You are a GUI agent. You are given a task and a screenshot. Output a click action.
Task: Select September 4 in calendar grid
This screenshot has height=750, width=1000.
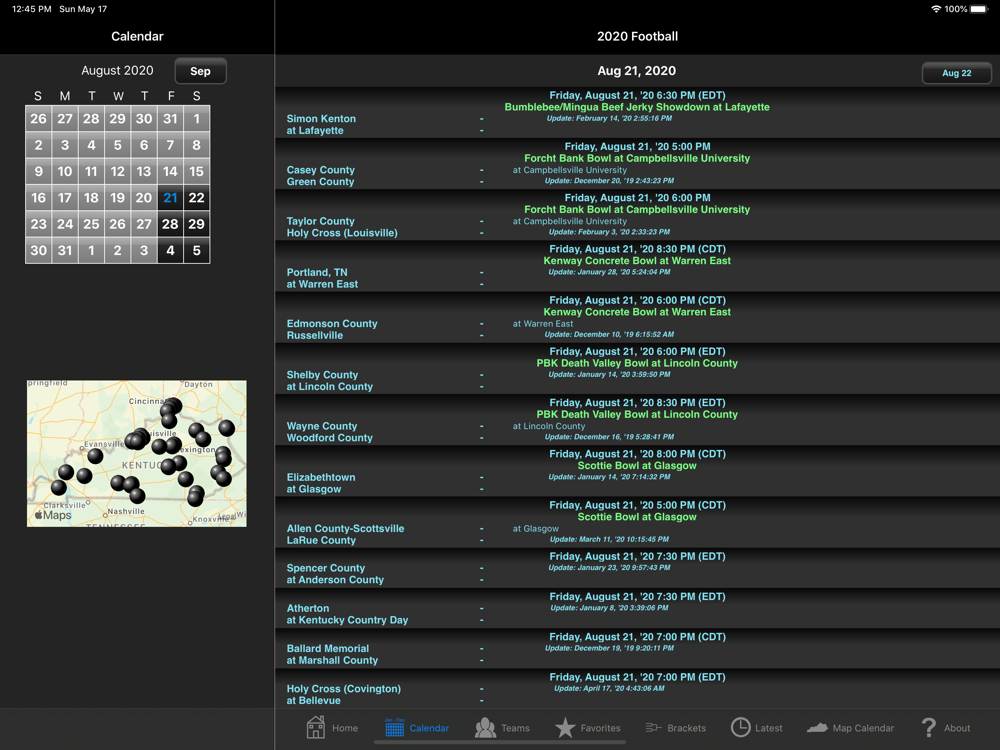170,251
